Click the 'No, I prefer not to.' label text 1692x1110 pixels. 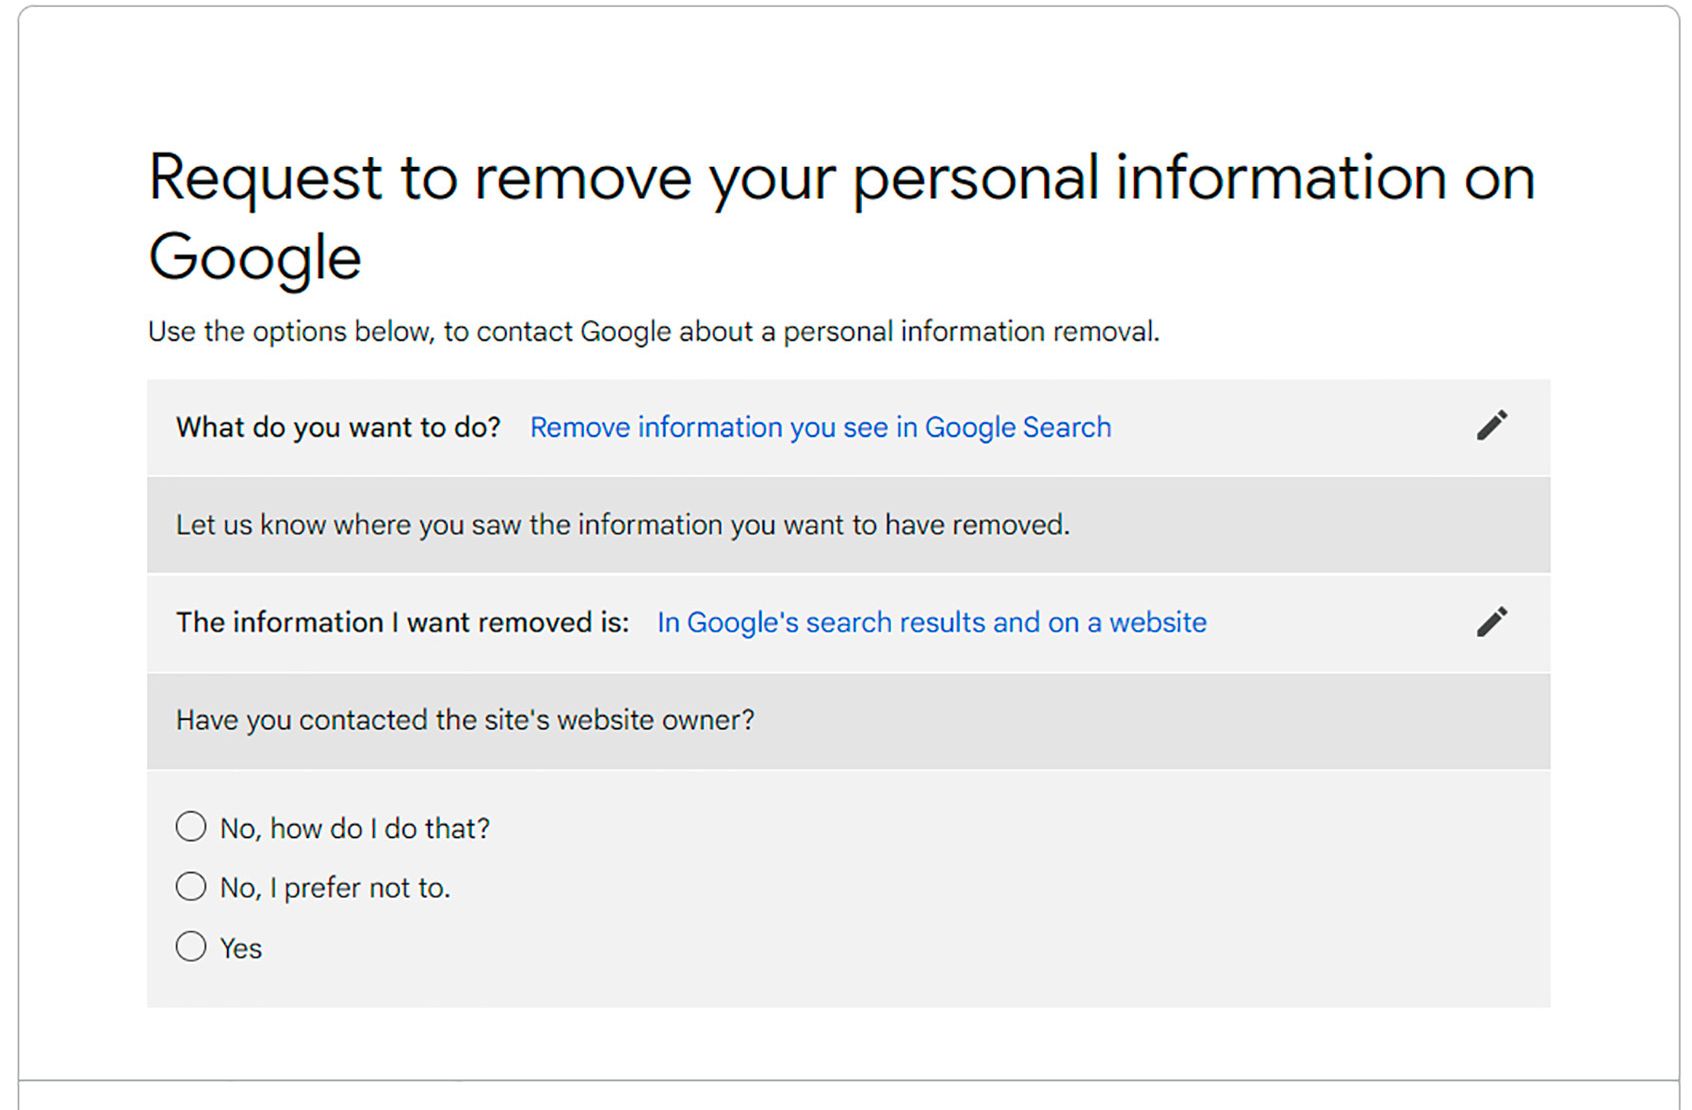[335, 888]
